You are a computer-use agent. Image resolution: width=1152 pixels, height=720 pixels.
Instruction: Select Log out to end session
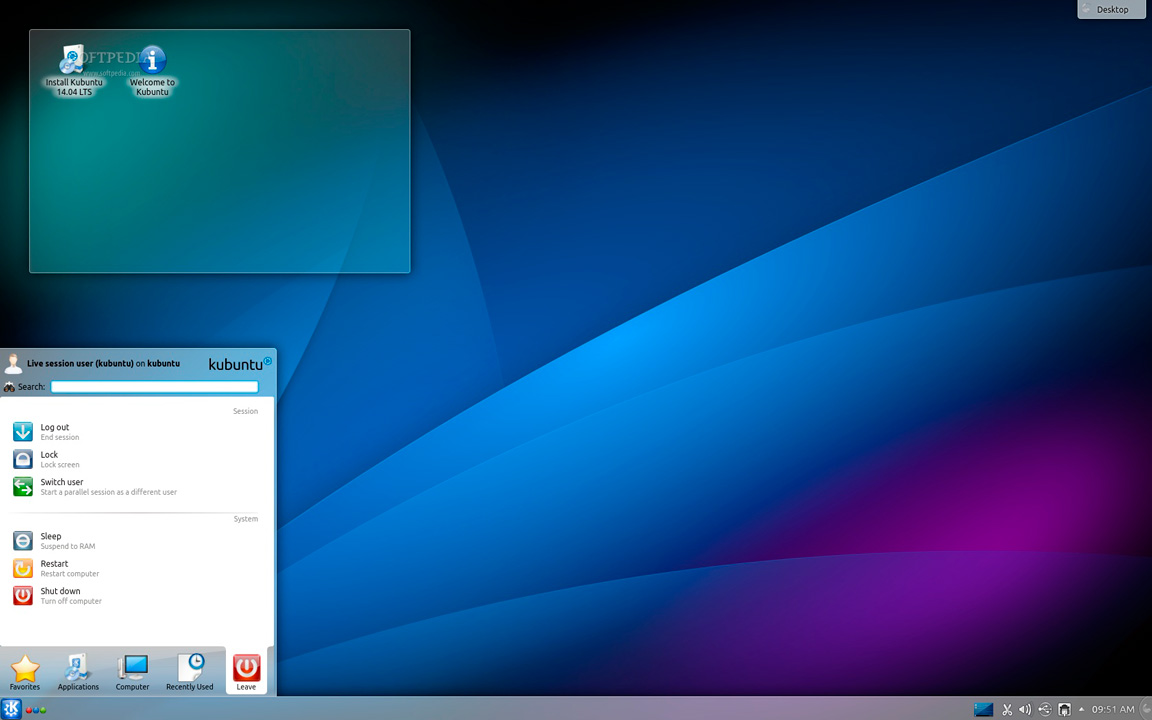(55, 431)
